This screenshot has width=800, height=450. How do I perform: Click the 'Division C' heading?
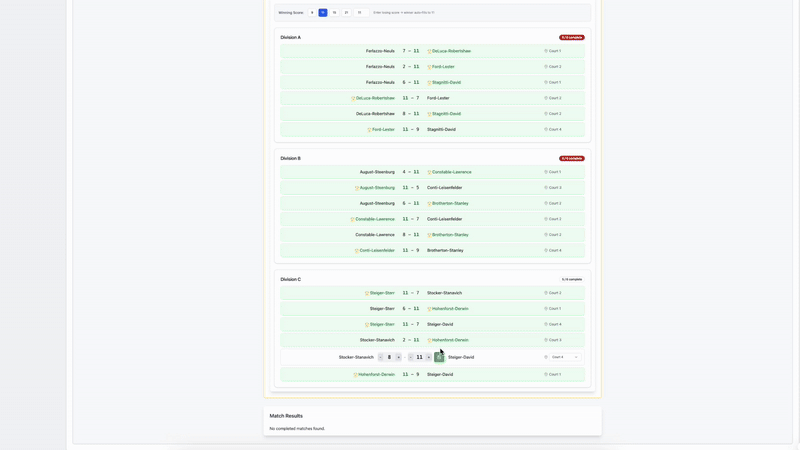tap(290, 280)
